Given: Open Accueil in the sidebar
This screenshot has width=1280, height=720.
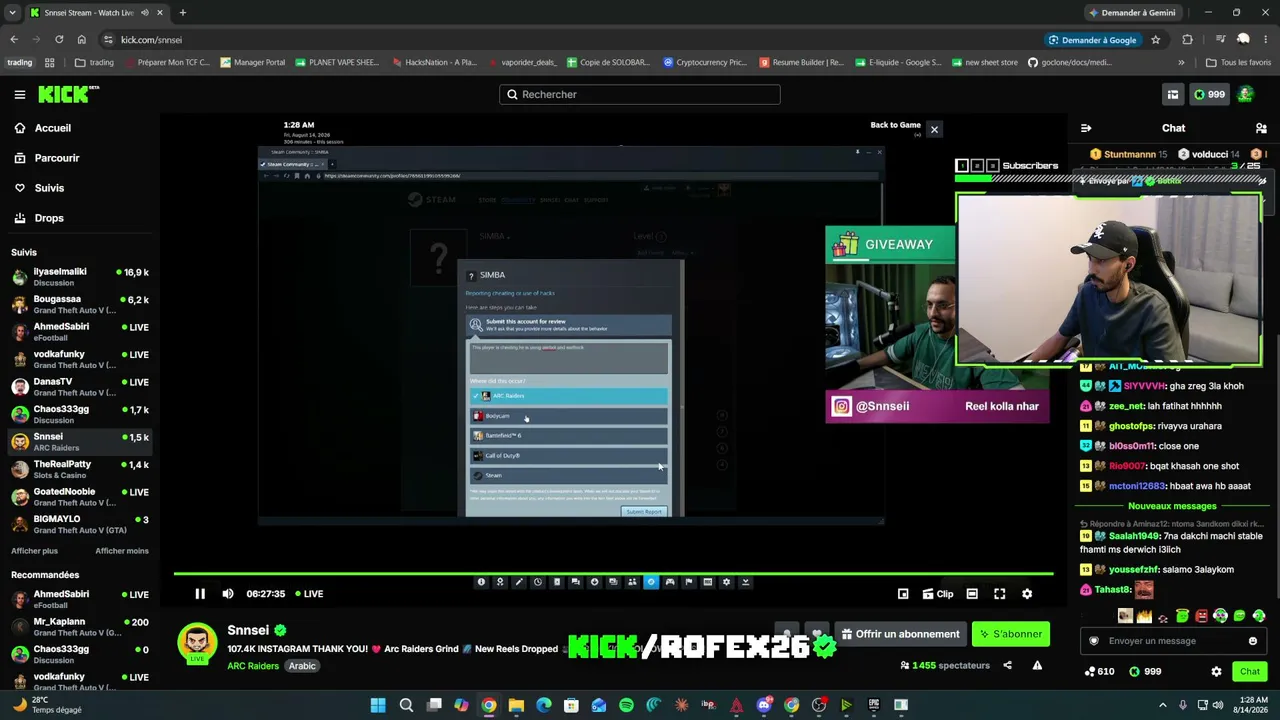Looking at the screenshot, I should (x=53, y=128).
